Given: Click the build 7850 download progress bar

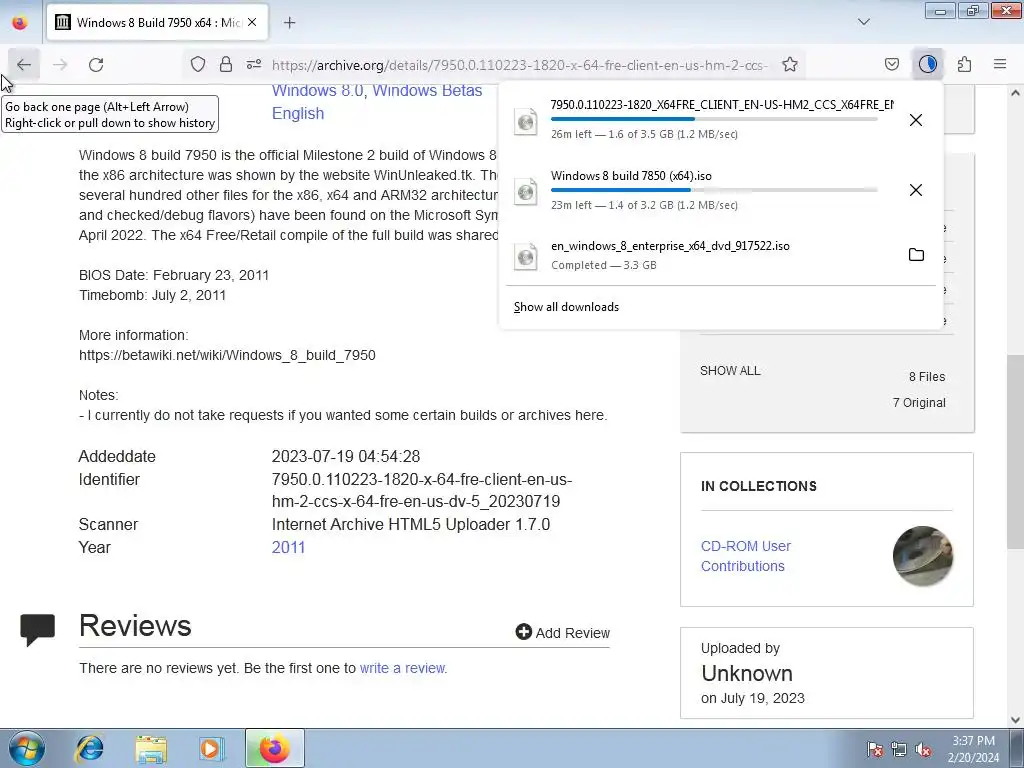Looking at the screenshot, I should pyautogui.click(x=714, y=190).
